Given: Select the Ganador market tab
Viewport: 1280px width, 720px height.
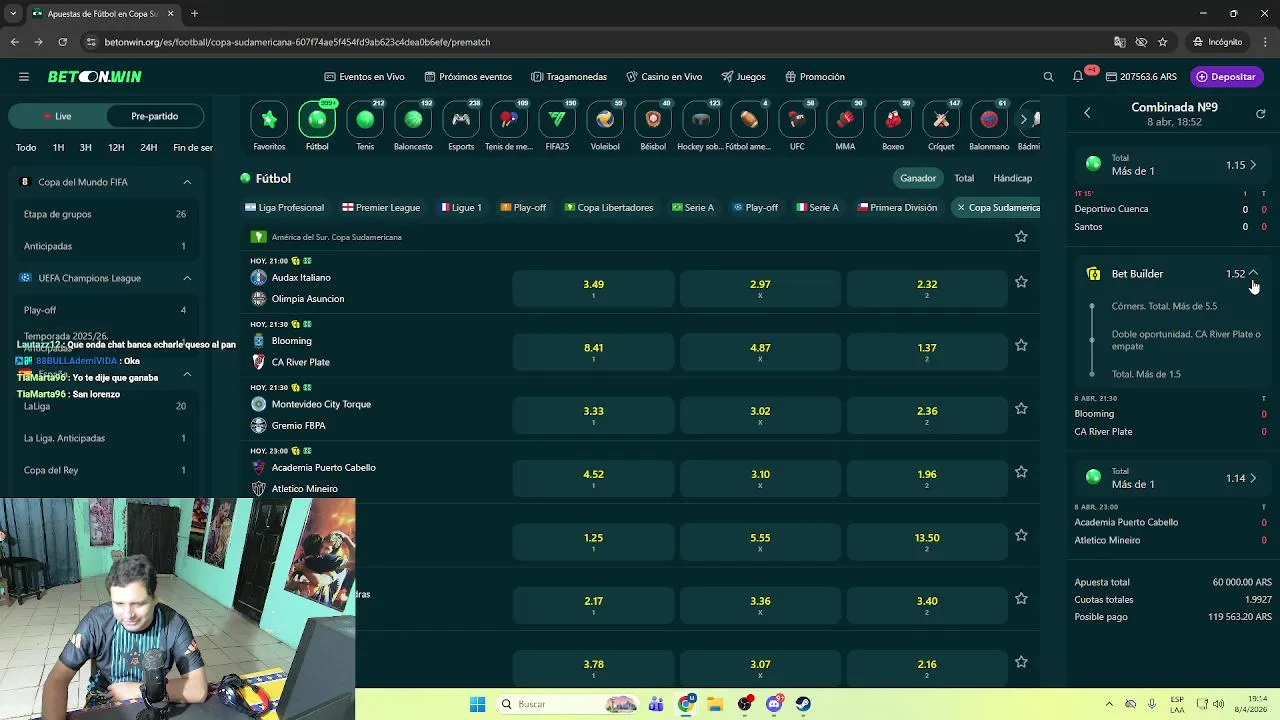Looking at the screenshot, I should (x=918, y=178).
